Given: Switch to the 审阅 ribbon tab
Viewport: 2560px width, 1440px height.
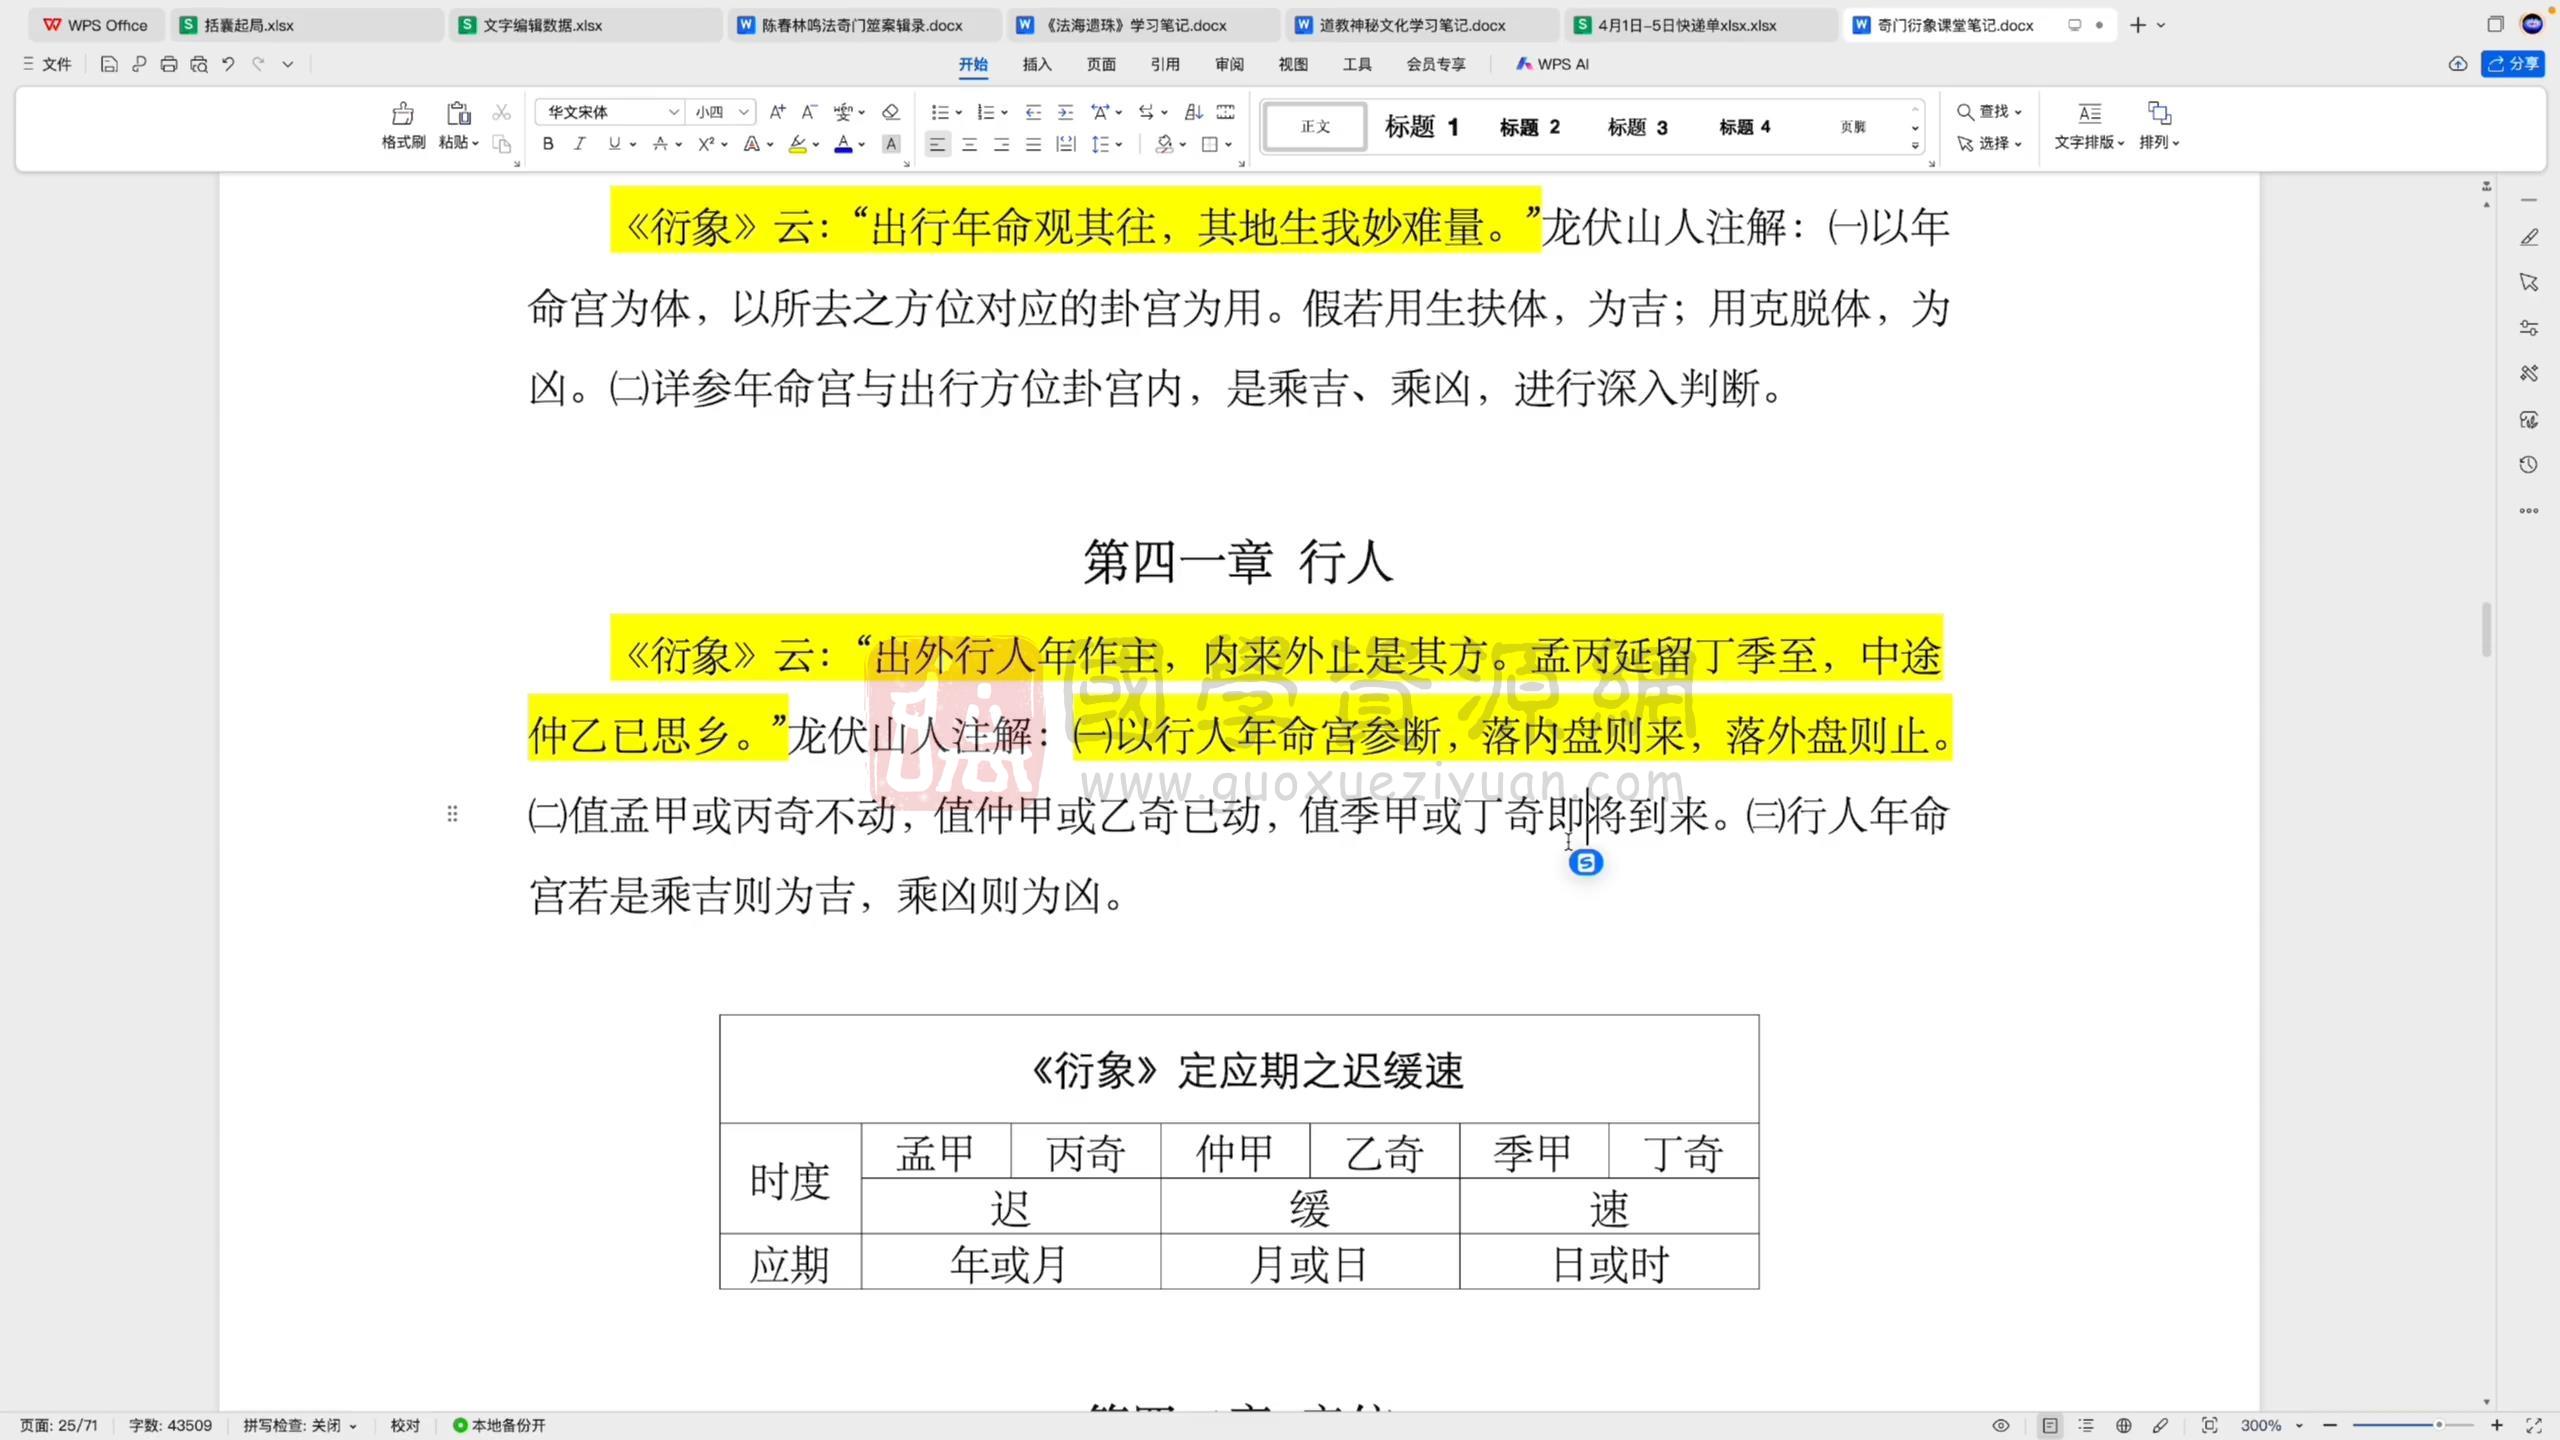Looking at the screenshot, I should [x=1229, y=64].
